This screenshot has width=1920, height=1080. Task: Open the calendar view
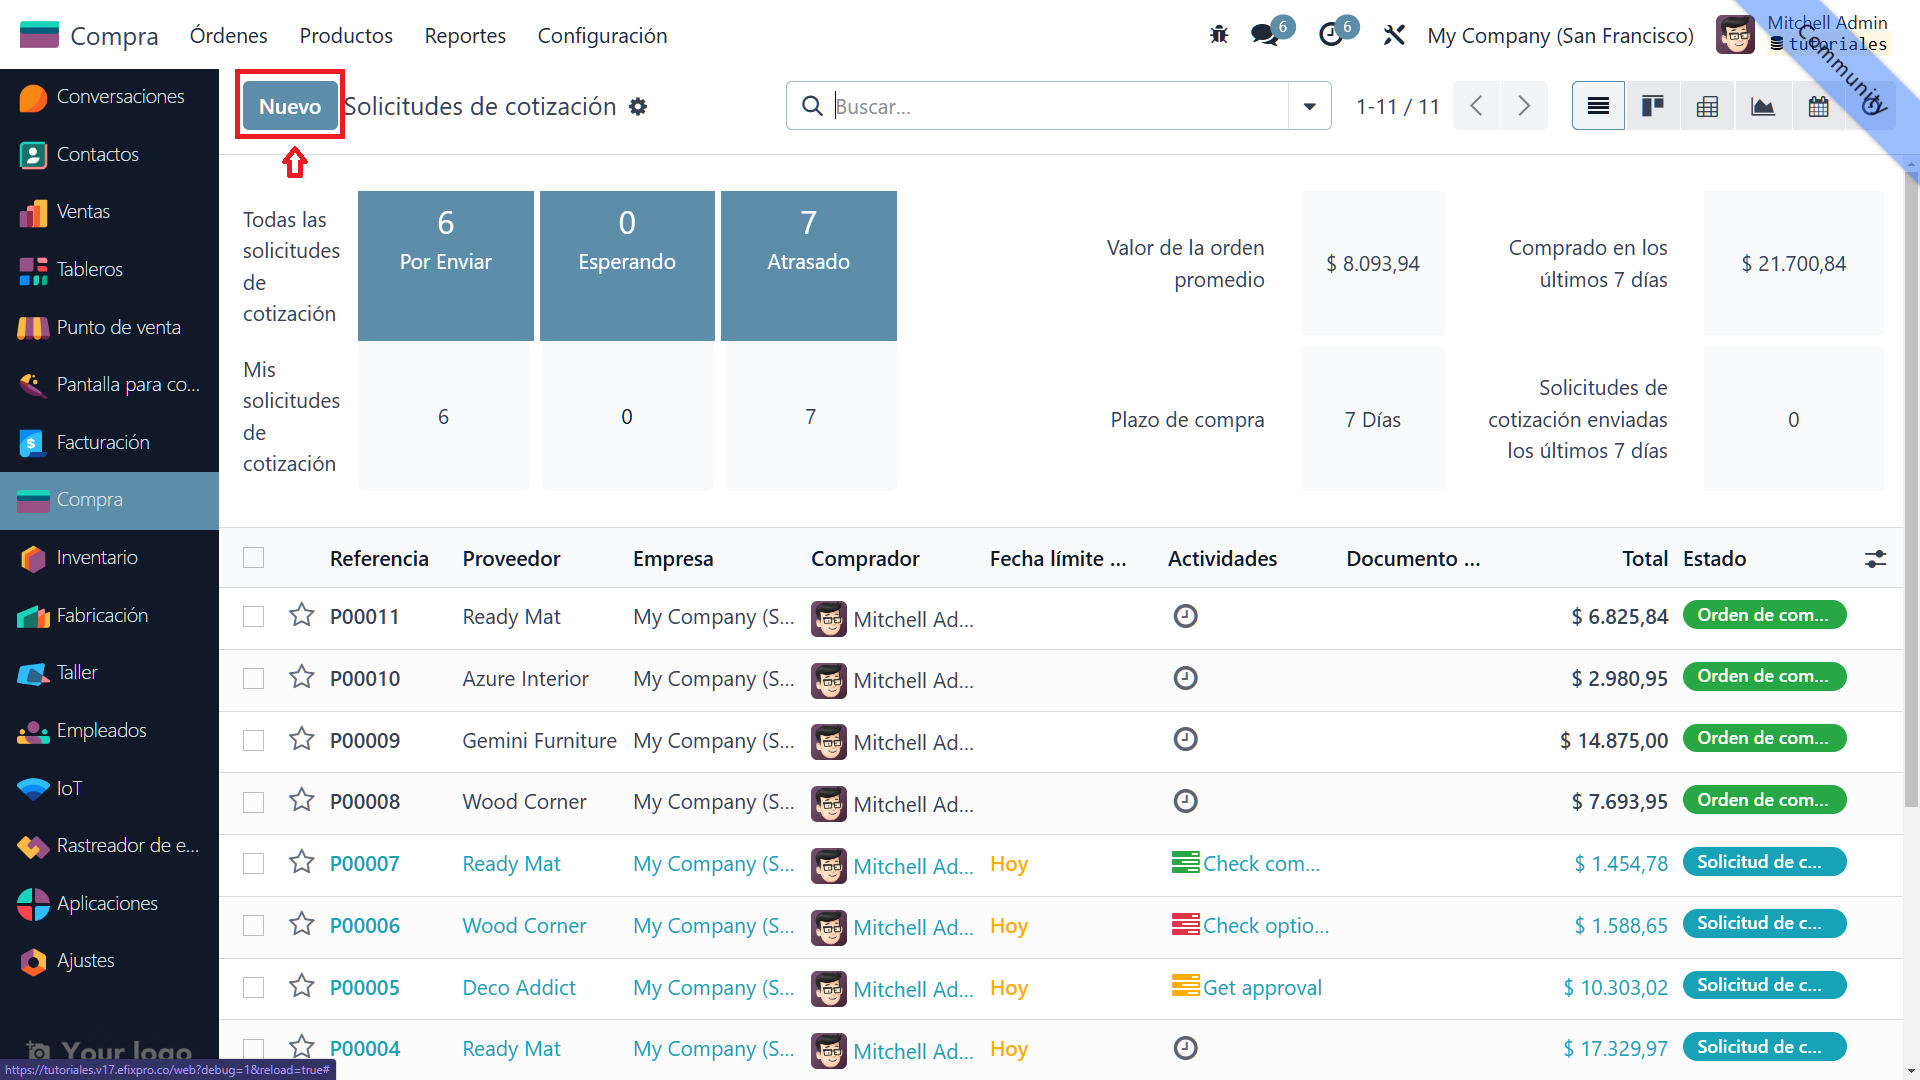pos(1818,106)
